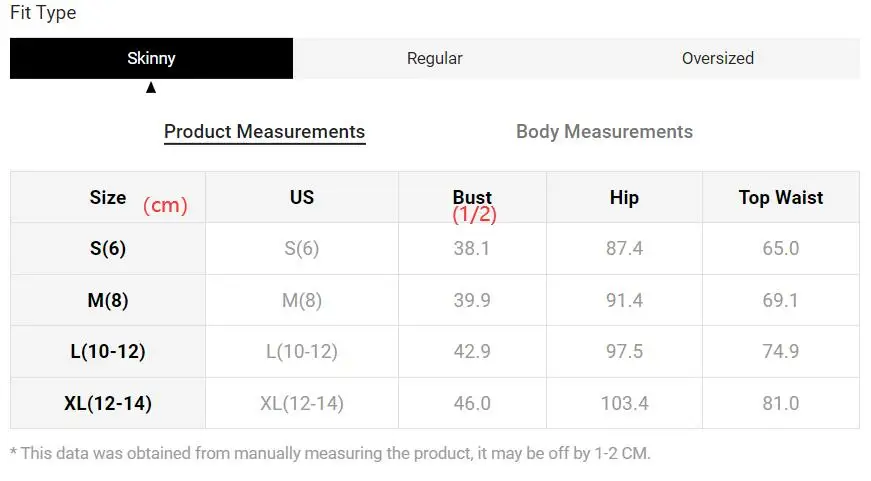Click the Top Waist column header
The width and height of the screenshot is (871, 481).
[780, 198]
